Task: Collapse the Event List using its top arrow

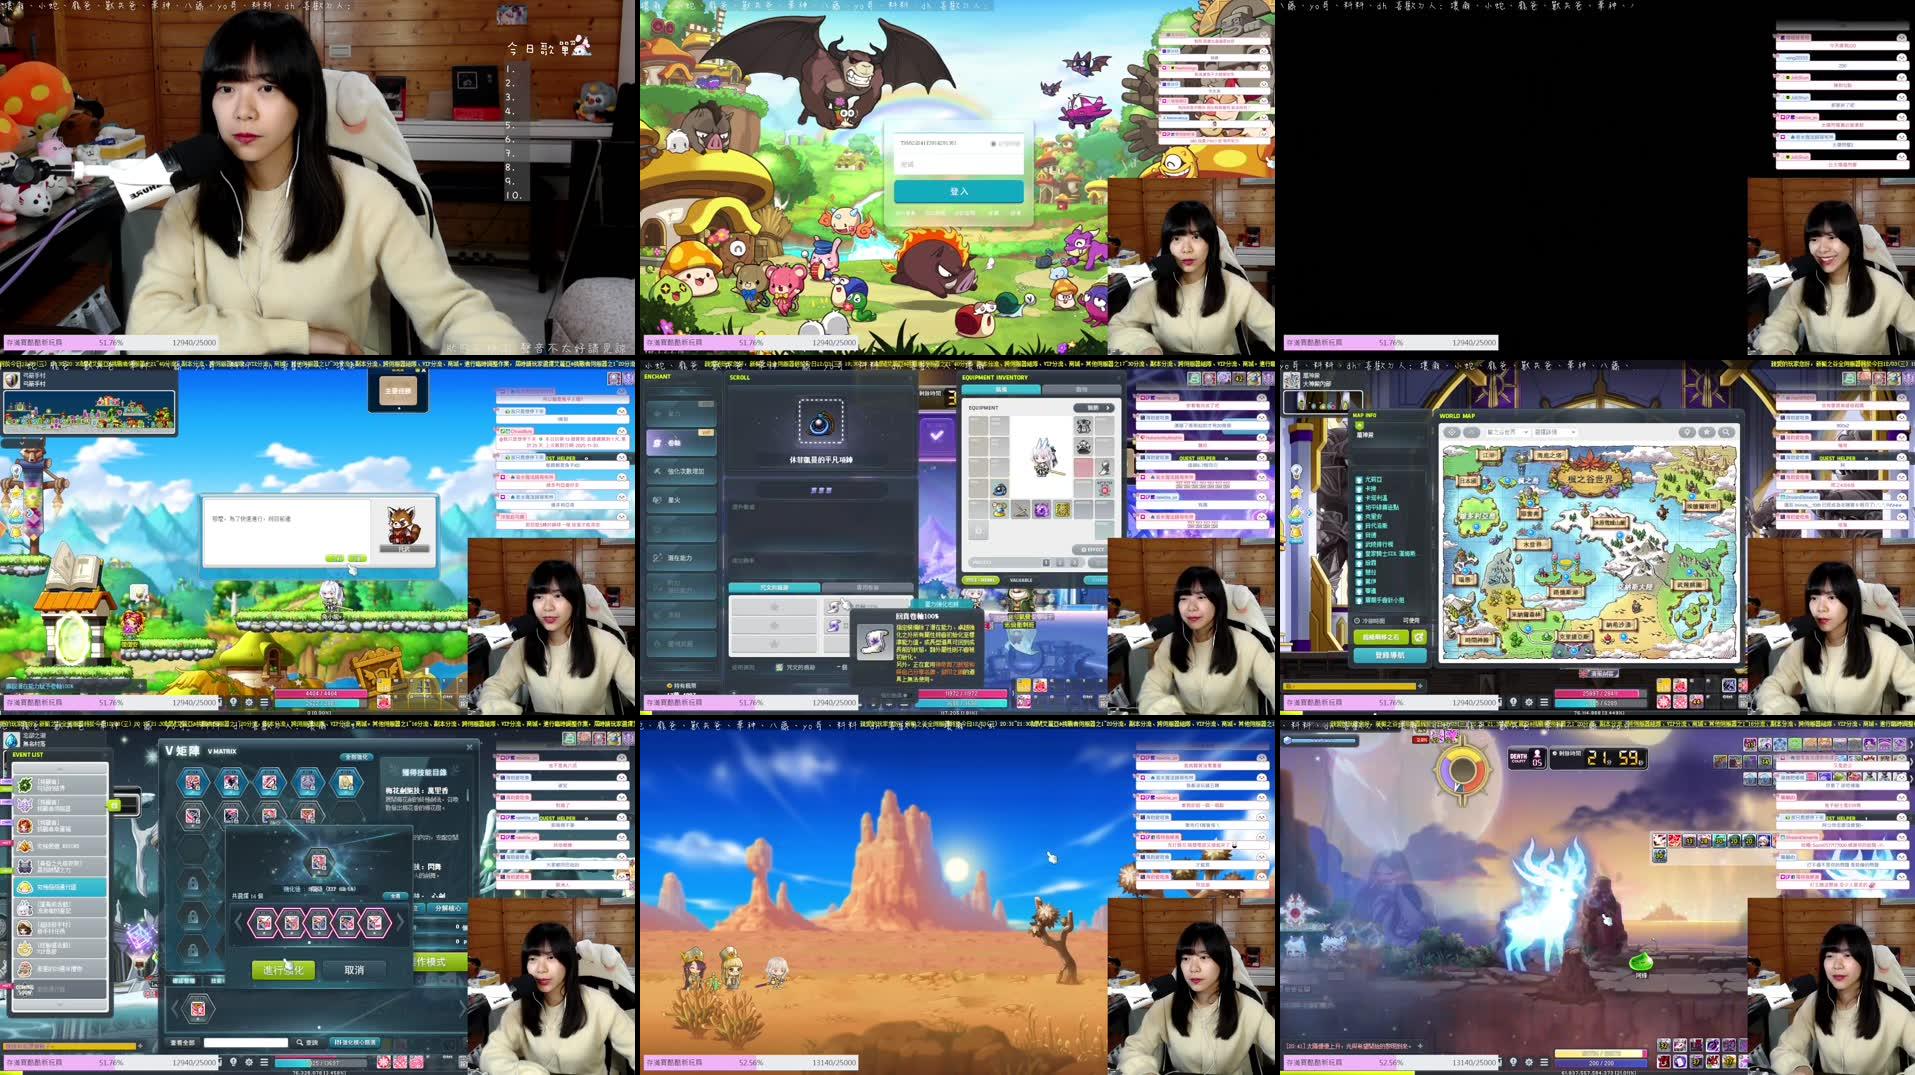Action: click(60, 769)
